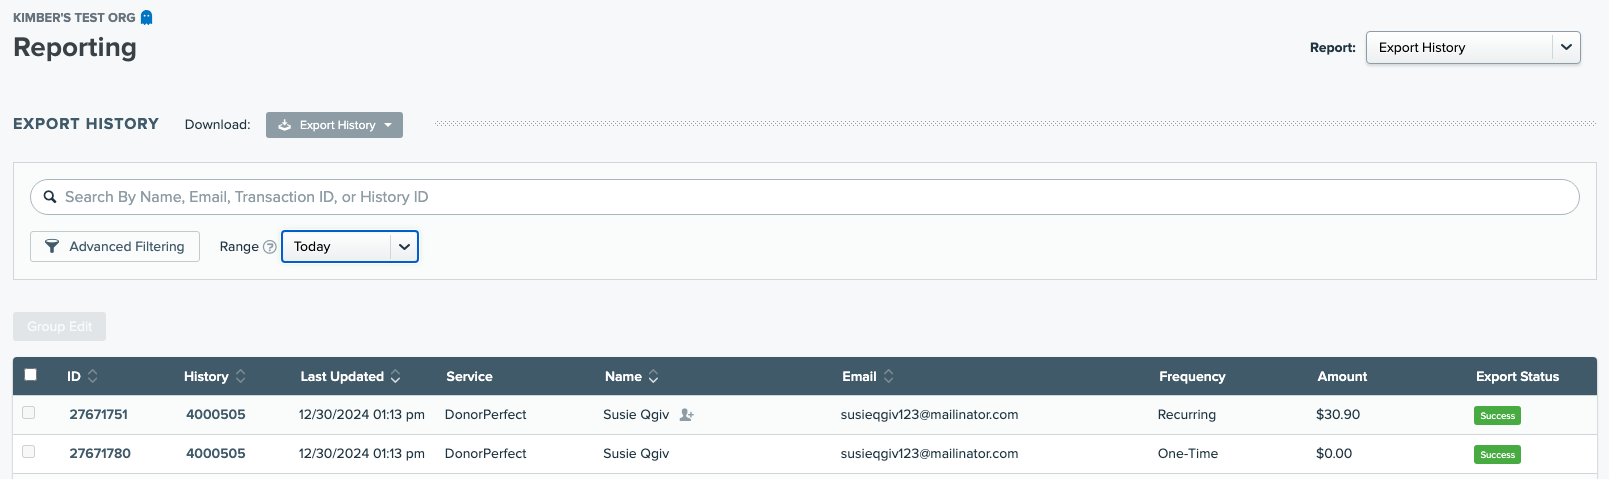
Task: Open the Export History download dropdown button
Action: coord(334,125)
